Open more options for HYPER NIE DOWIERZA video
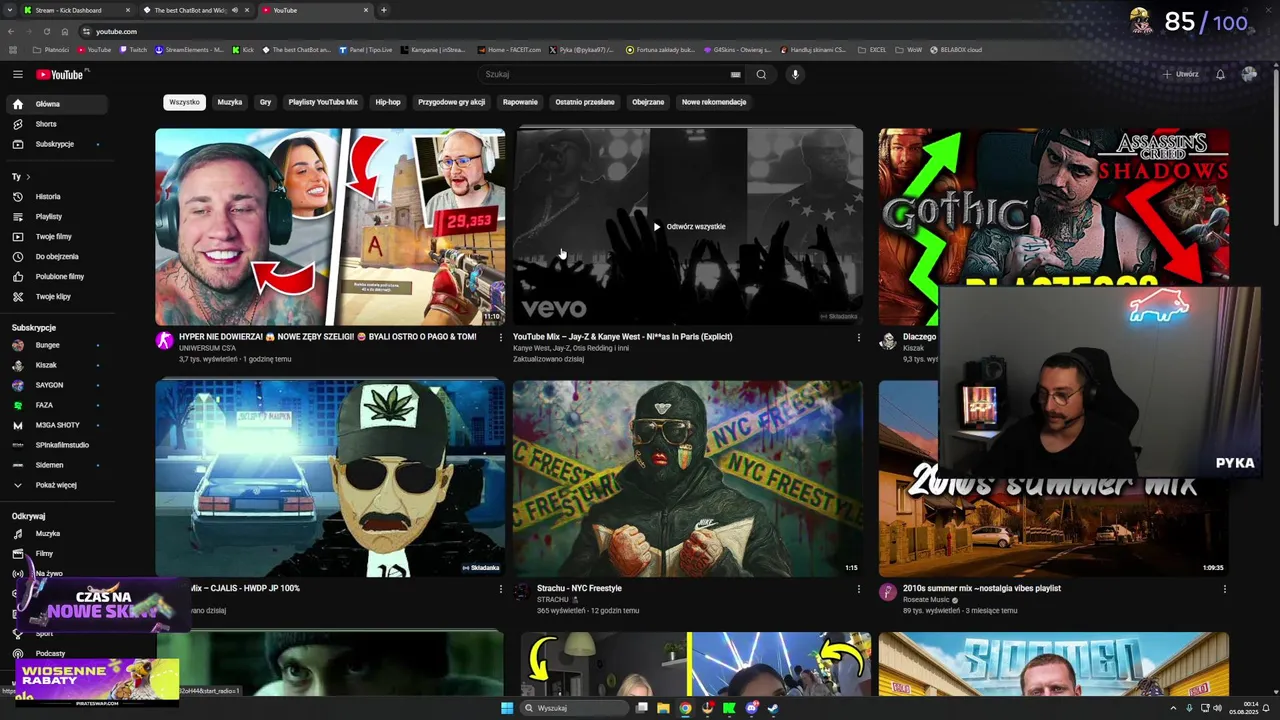This screenshot has height=720, width=1280. 501,337
